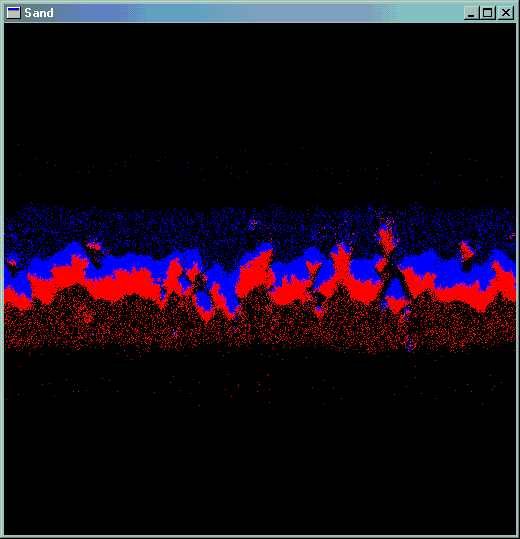Click the empty title bar area
The height and width of the screenshot is (539, 520).
tap(258, 13)
